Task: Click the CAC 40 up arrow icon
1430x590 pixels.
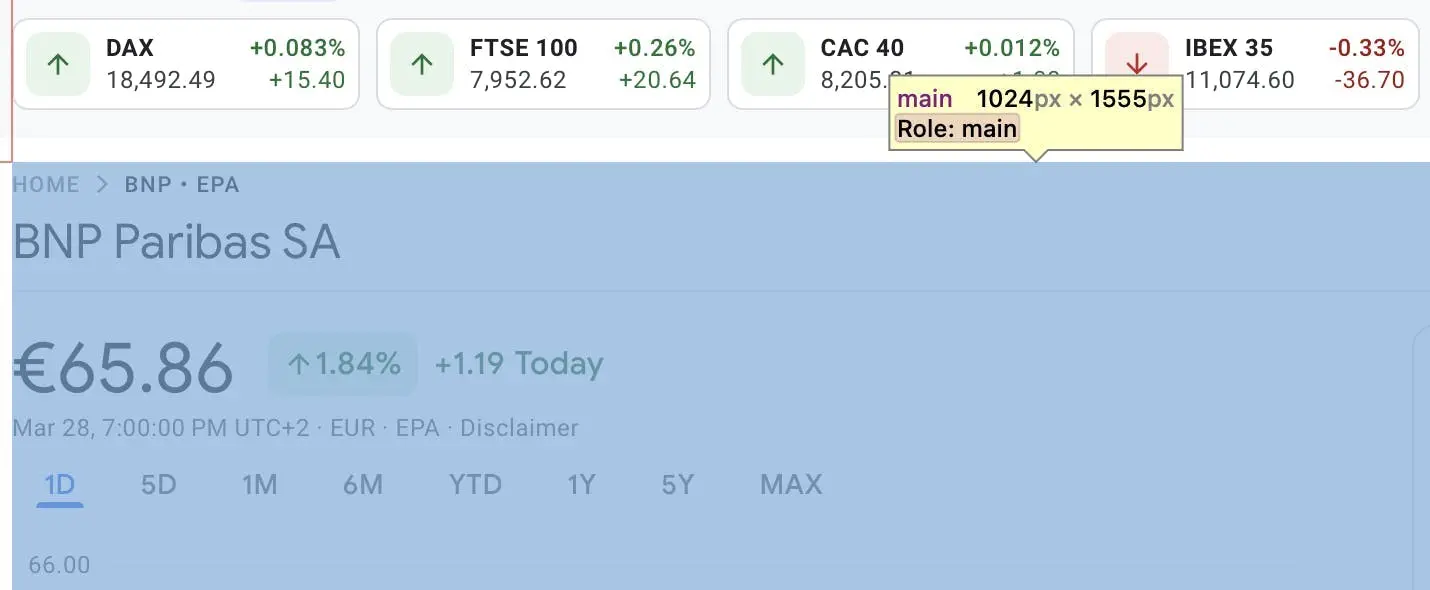Action: pyautogui.click(x=772, y=64)
